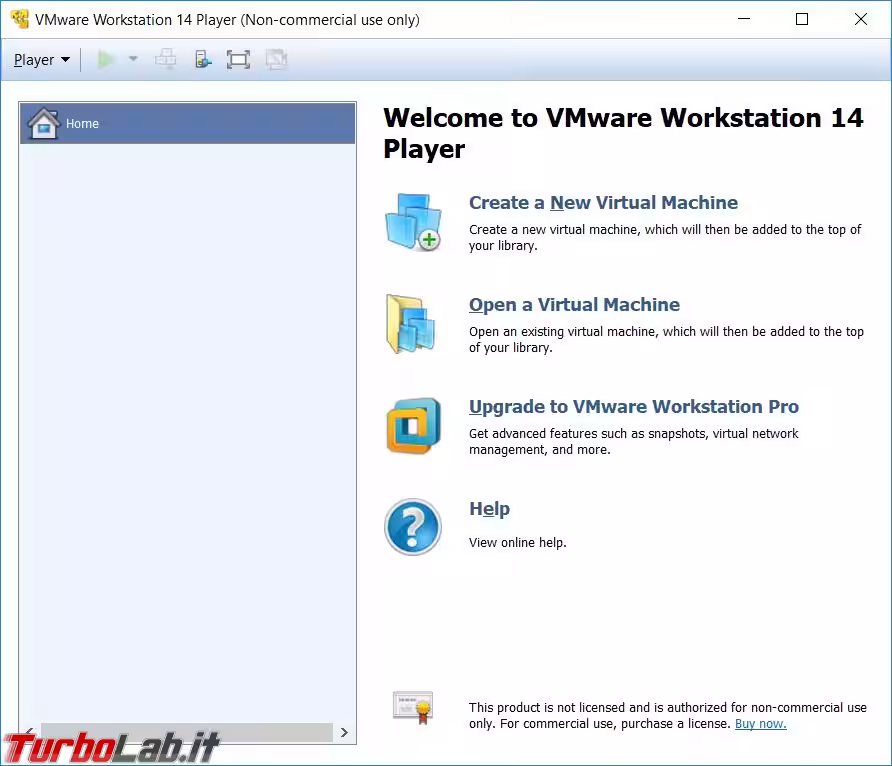Click the Open a Virtual Machine heading

click(574, 305)
